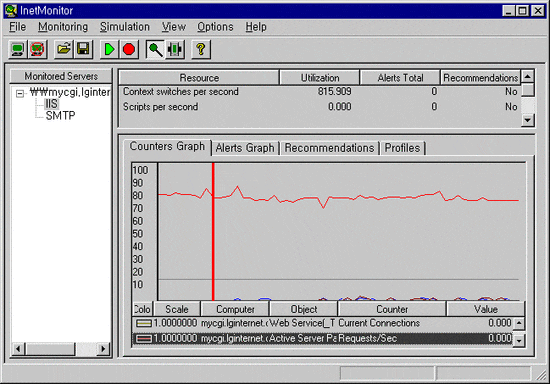Click the Computer column header
This screenshot has height=384, width=550.
[x=235, y=309]
